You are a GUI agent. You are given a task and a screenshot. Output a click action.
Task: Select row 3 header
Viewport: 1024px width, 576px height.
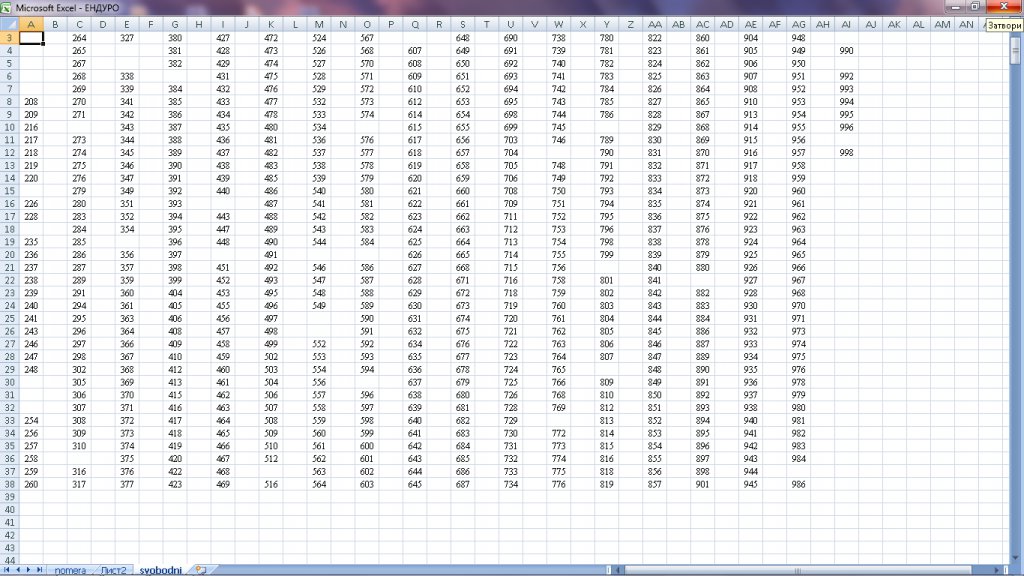9,38
